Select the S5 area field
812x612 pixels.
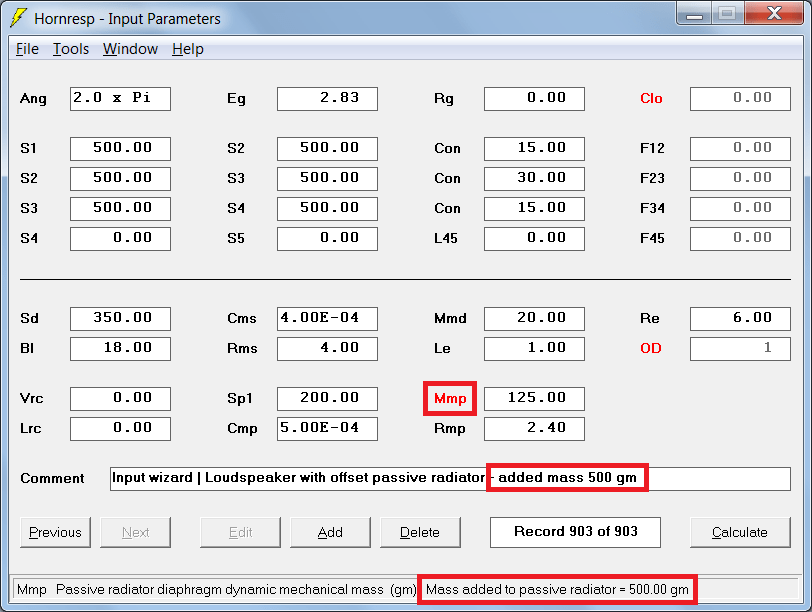coord(327,239)
